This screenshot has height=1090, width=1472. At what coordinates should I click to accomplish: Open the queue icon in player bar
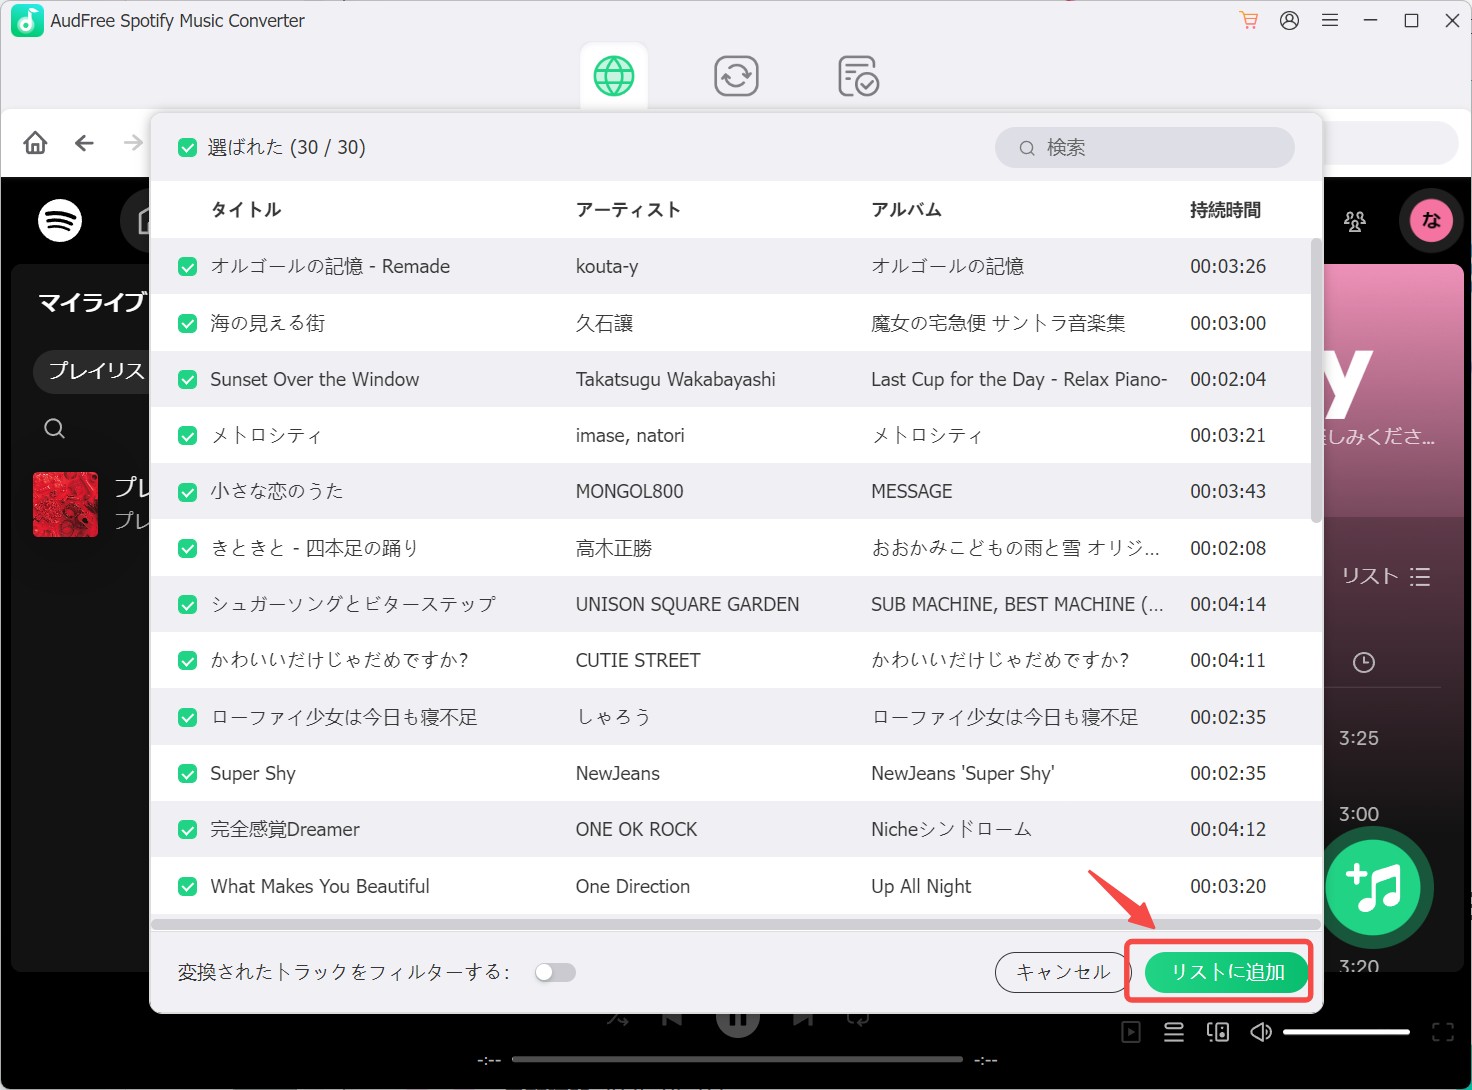tap(1174, 1032)
